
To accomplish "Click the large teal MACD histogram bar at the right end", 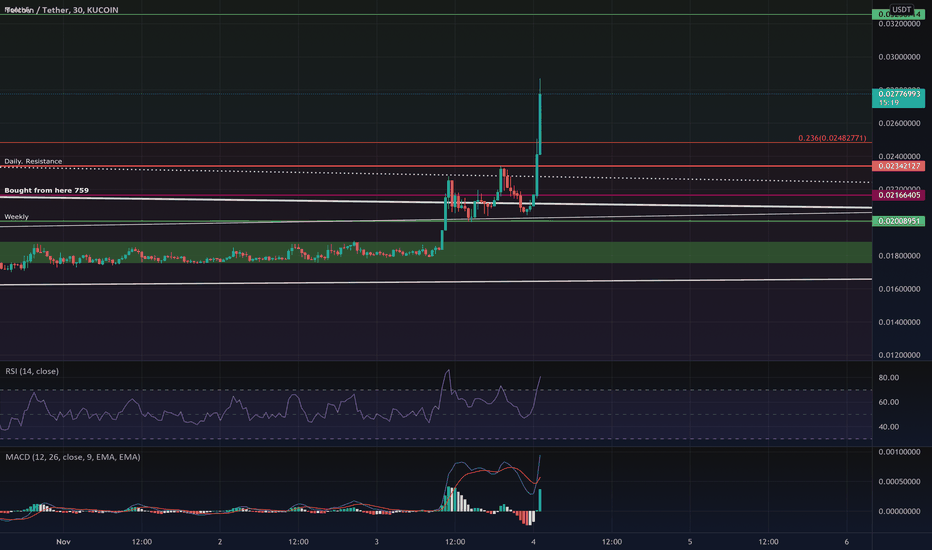I will (540, 501).
